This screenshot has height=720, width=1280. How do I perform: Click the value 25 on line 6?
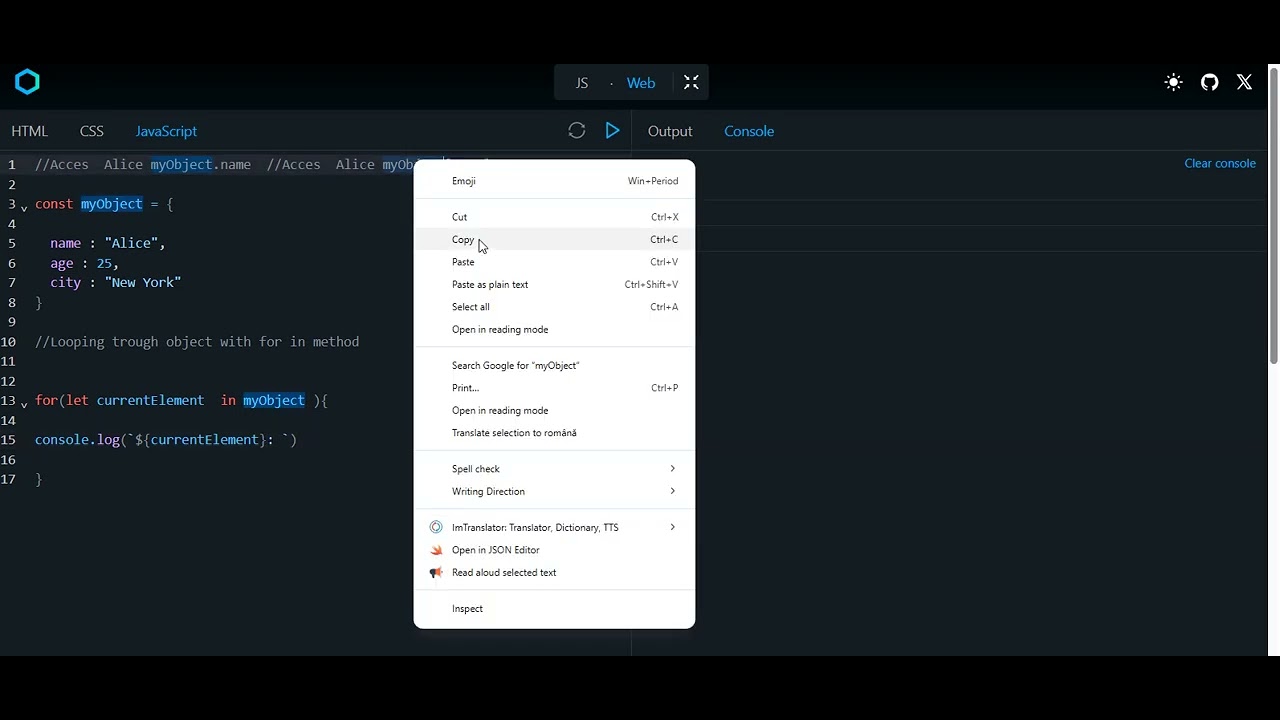[x=104, y=263]
